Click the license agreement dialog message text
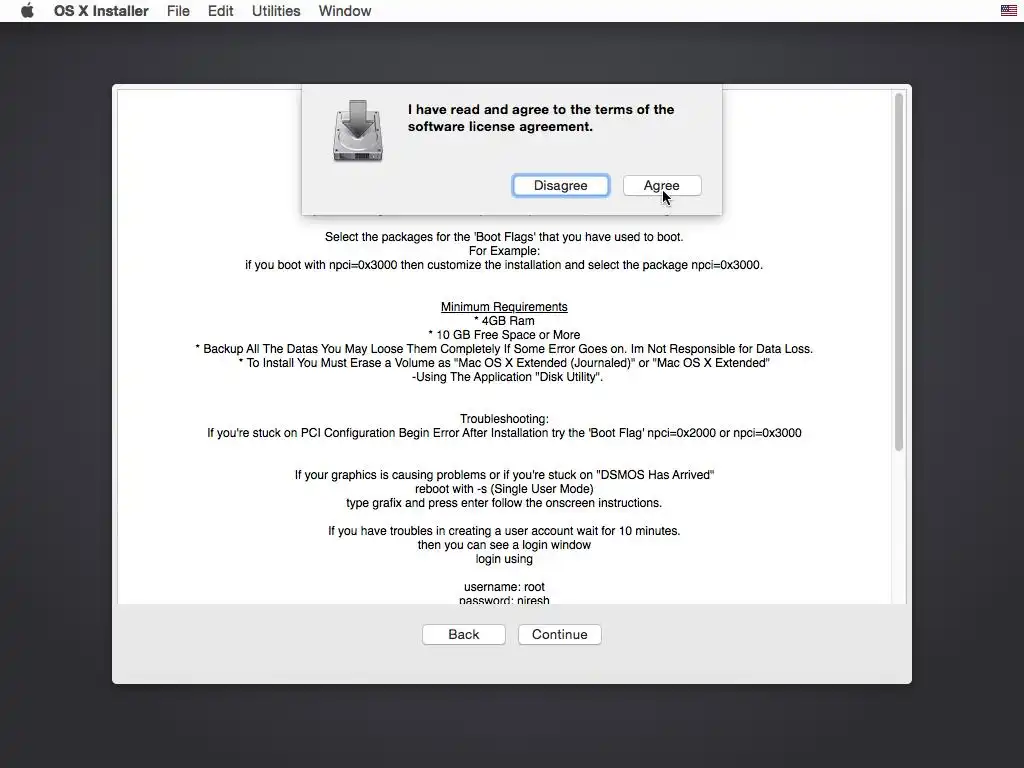Image resolution: width=1024 pixels, height=768 pixels. click(541, 118)
